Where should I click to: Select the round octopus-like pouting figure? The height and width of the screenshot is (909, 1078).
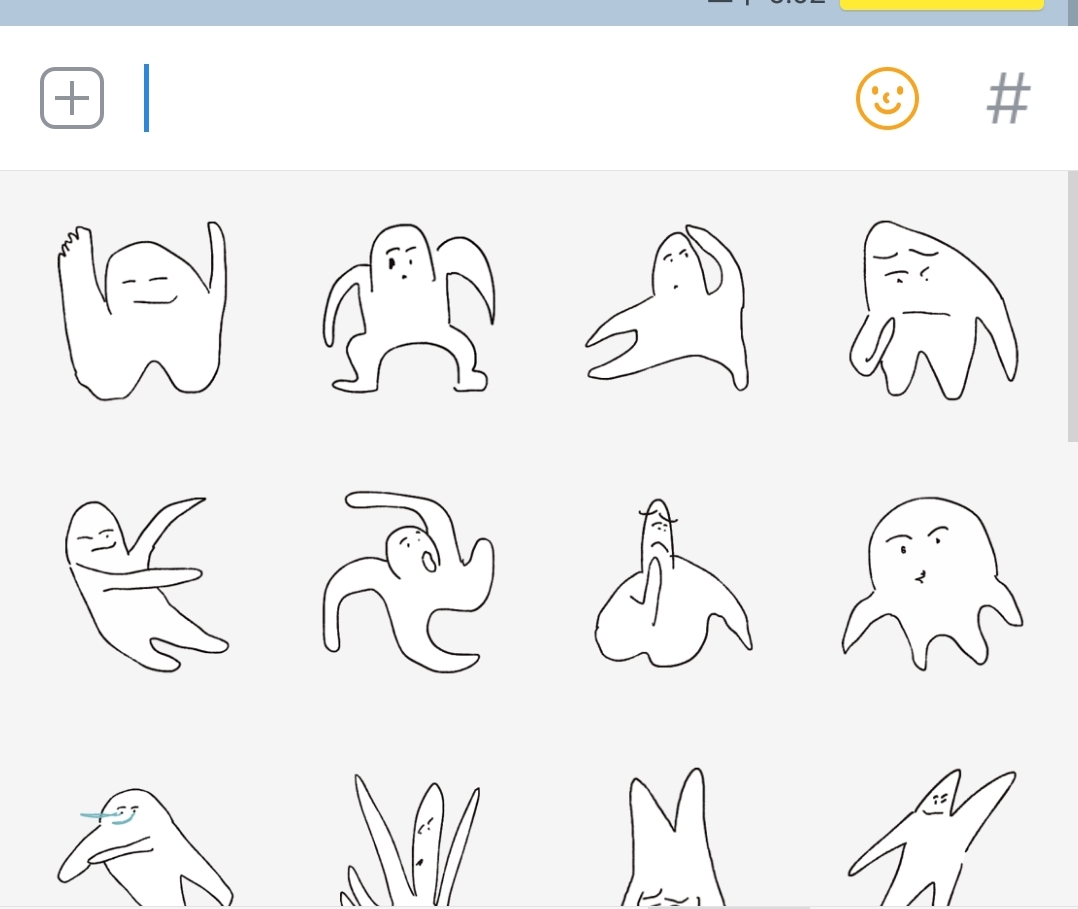click(933, 583)
